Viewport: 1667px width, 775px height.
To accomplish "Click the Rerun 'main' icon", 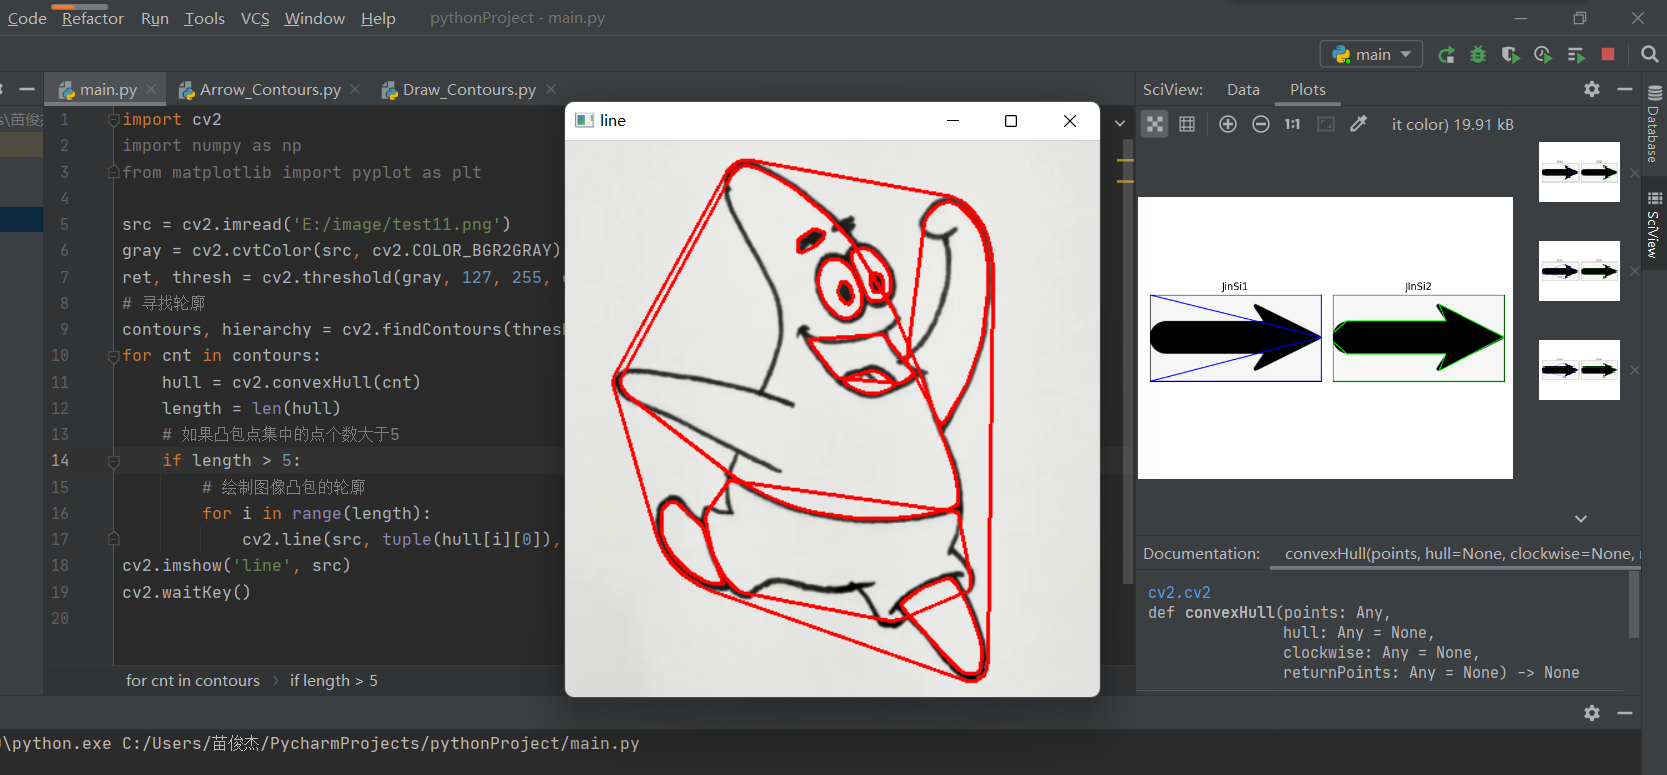I will click(x=1446, y=54).
